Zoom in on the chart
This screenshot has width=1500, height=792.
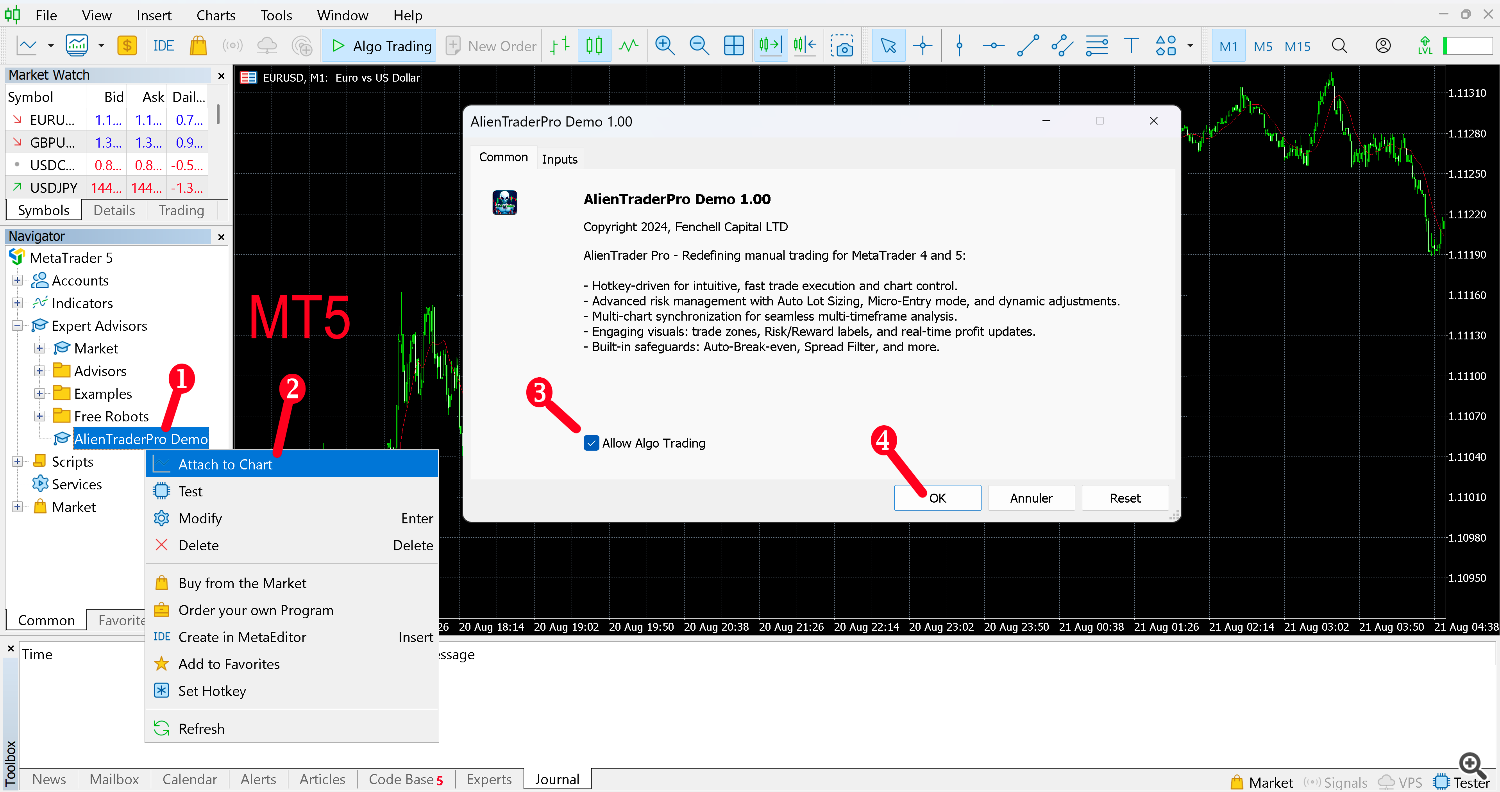tap(665, 45)
